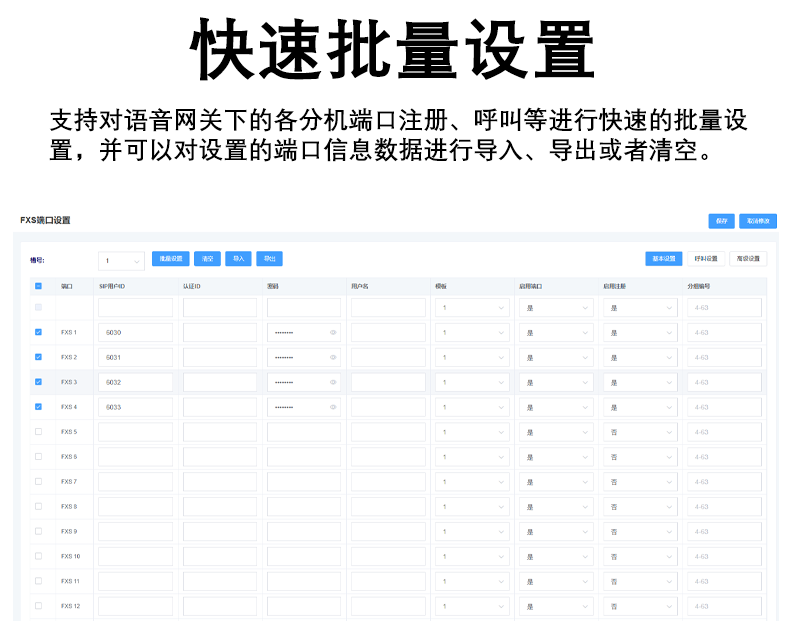Switch to the 基本设置 tab

click(663, 259)
